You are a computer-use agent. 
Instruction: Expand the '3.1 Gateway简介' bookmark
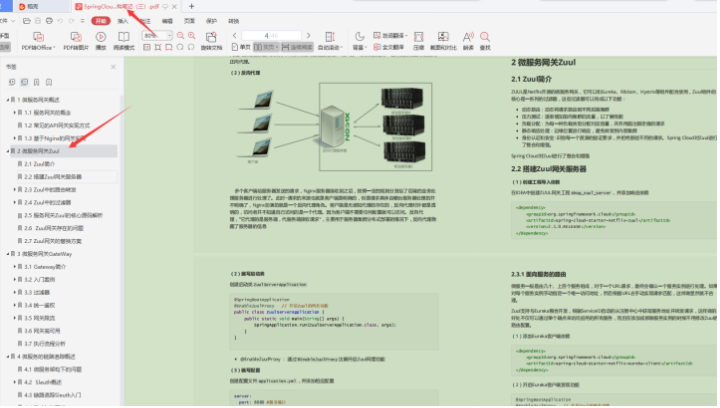click(x=15, y=267)
